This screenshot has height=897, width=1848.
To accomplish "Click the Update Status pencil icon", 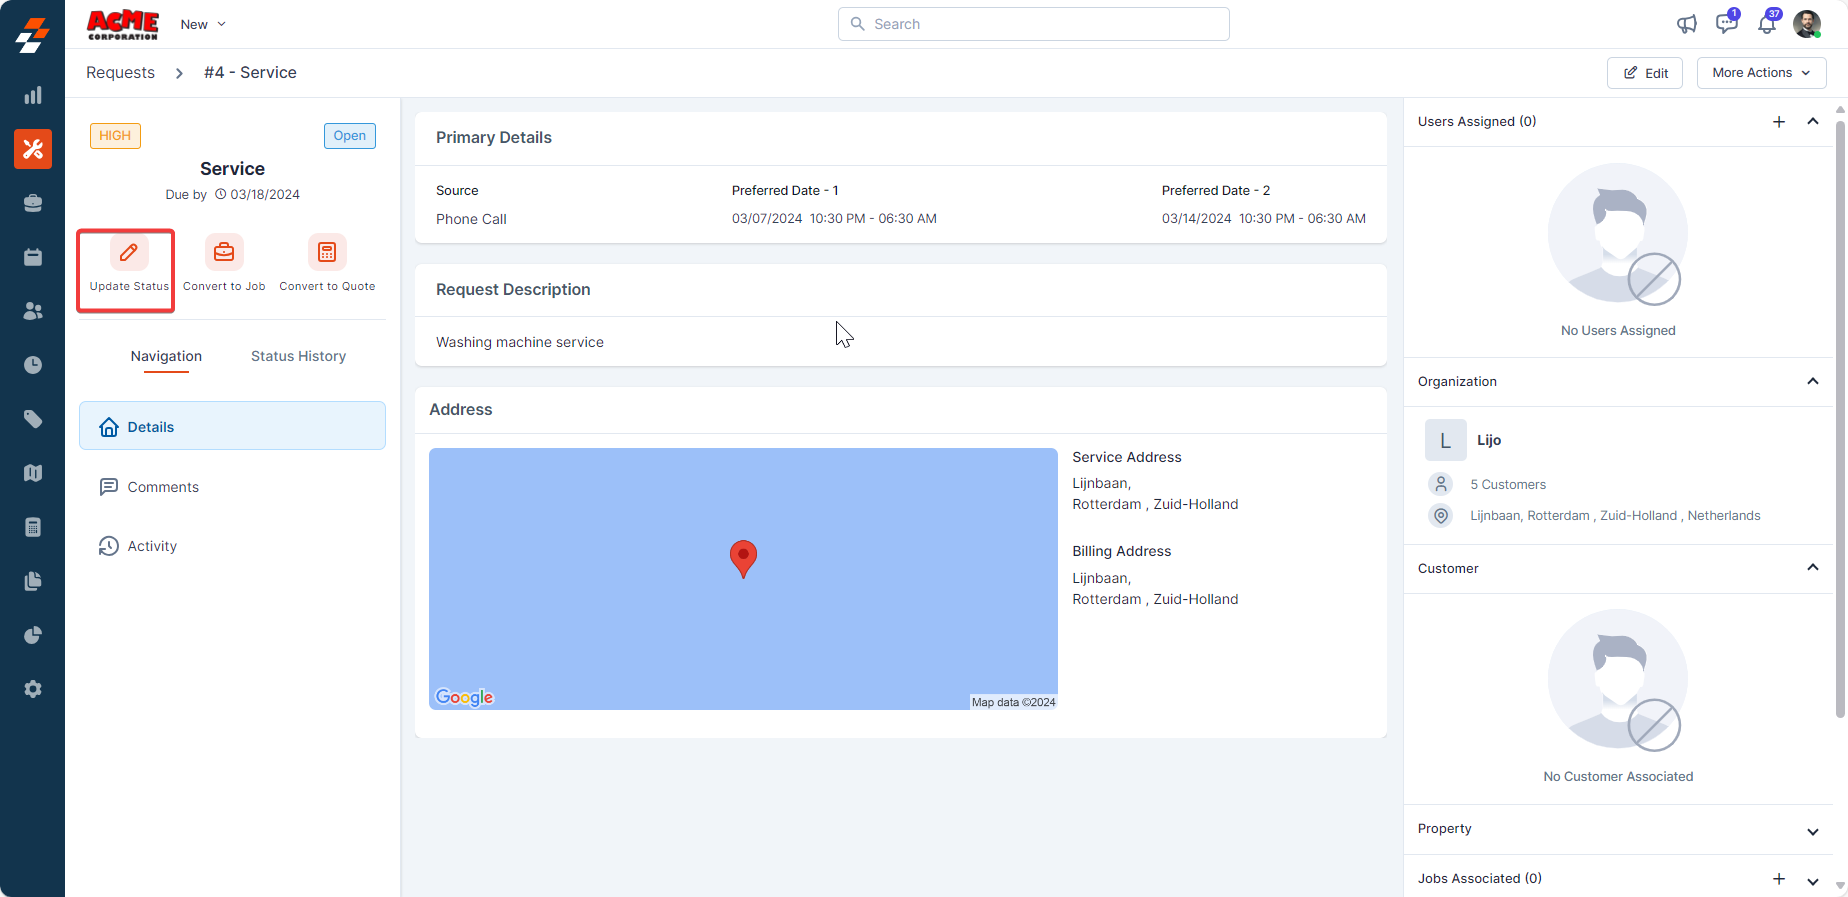I will (129, 253).
